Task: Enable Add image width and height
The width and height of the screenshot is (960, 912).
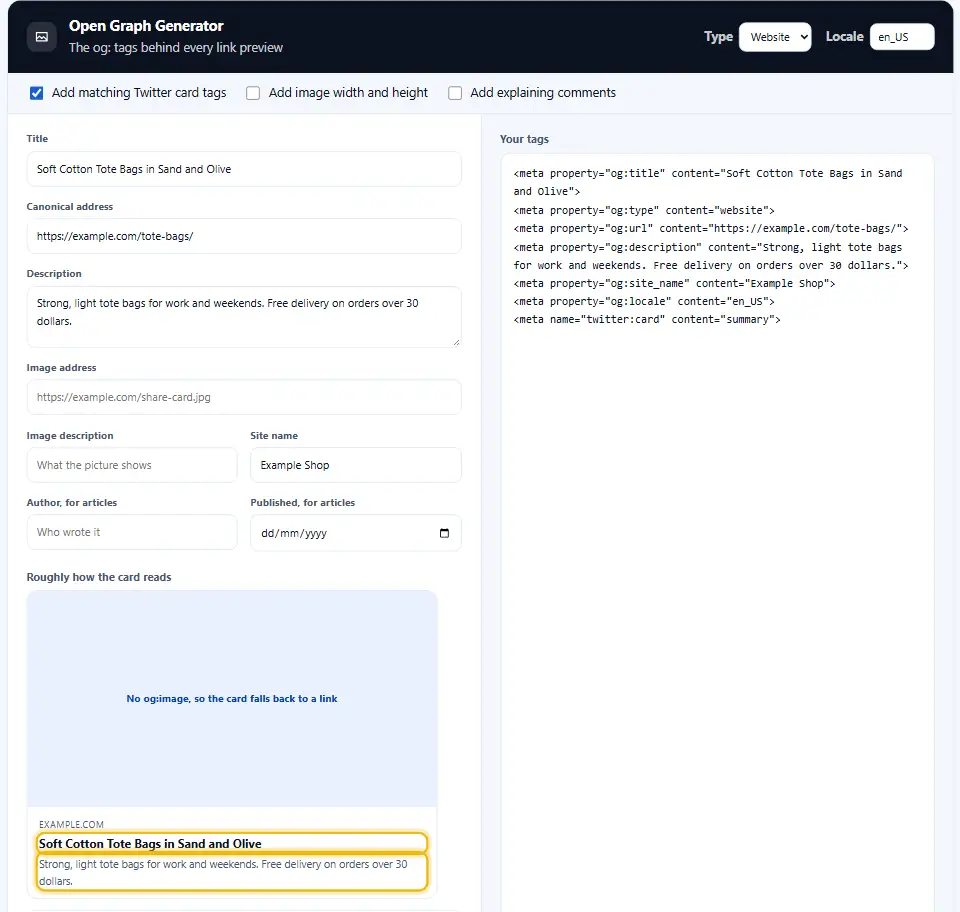Action: 253,93
